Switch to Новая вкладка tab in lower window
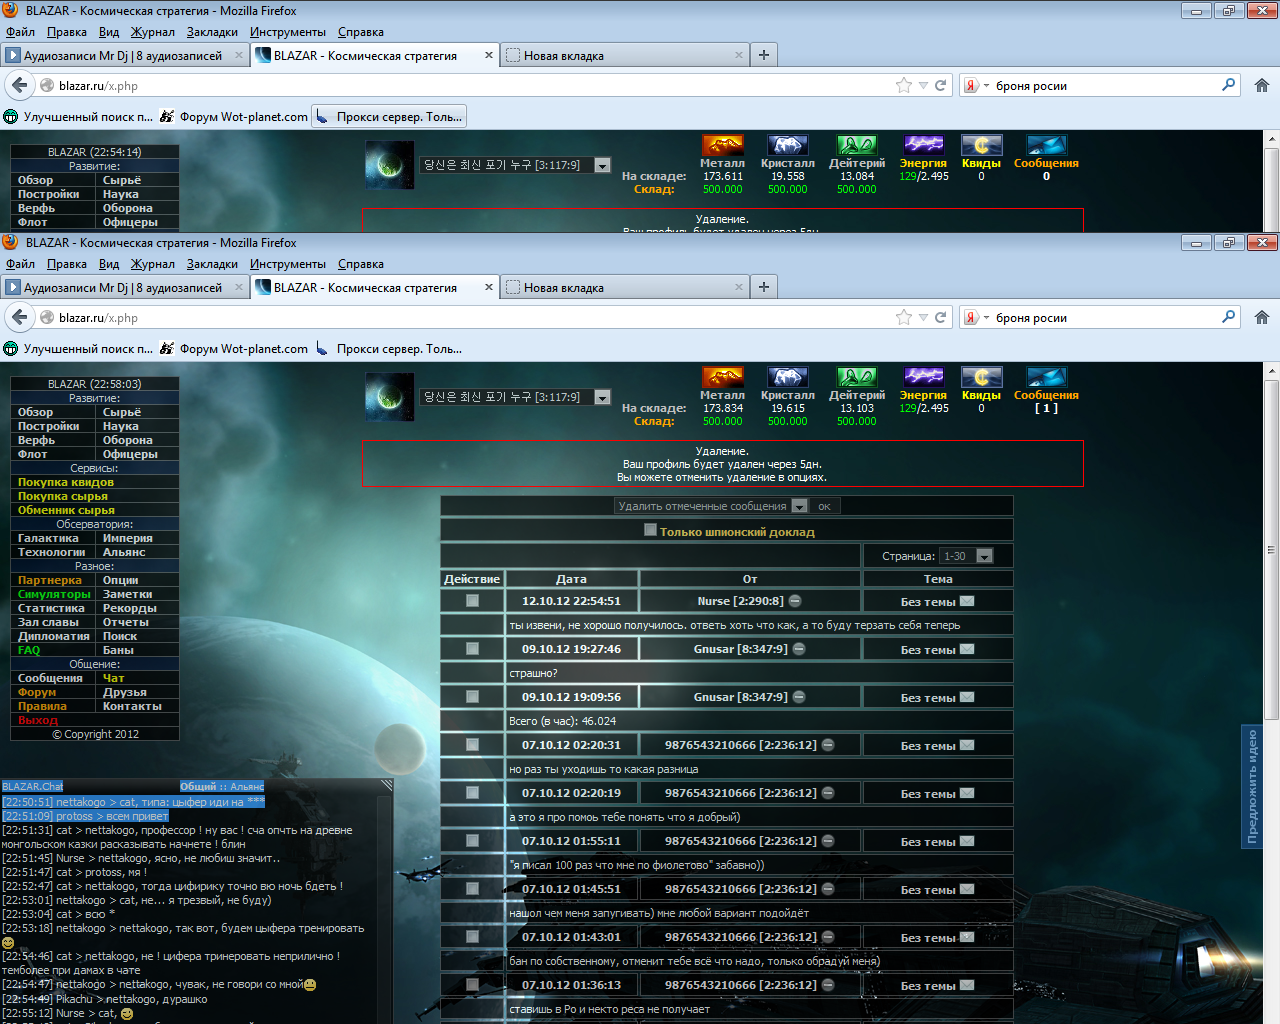 pyautogui.click(x=624, y=287)
